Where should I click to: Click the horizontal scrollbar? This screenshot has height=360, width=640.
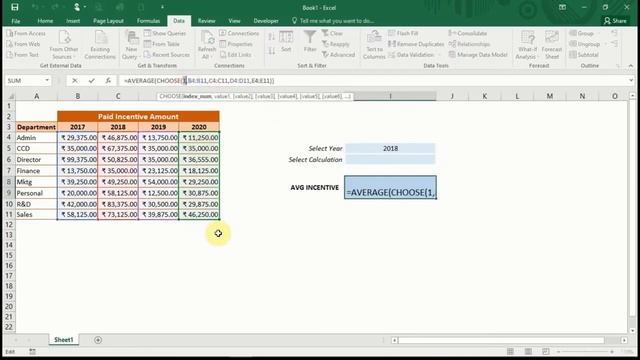pyautogui.click(x=501, y=340)
